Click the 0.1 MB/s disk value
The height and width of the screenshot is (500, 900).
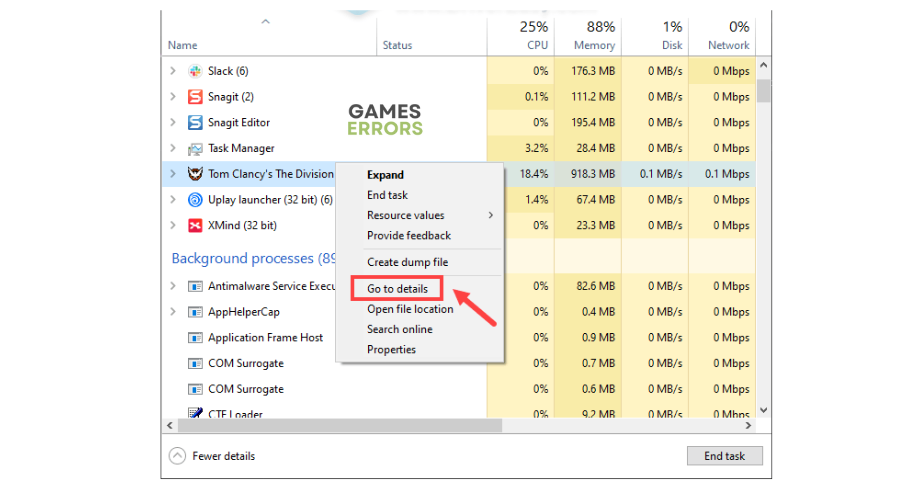[x=661, y=174]
